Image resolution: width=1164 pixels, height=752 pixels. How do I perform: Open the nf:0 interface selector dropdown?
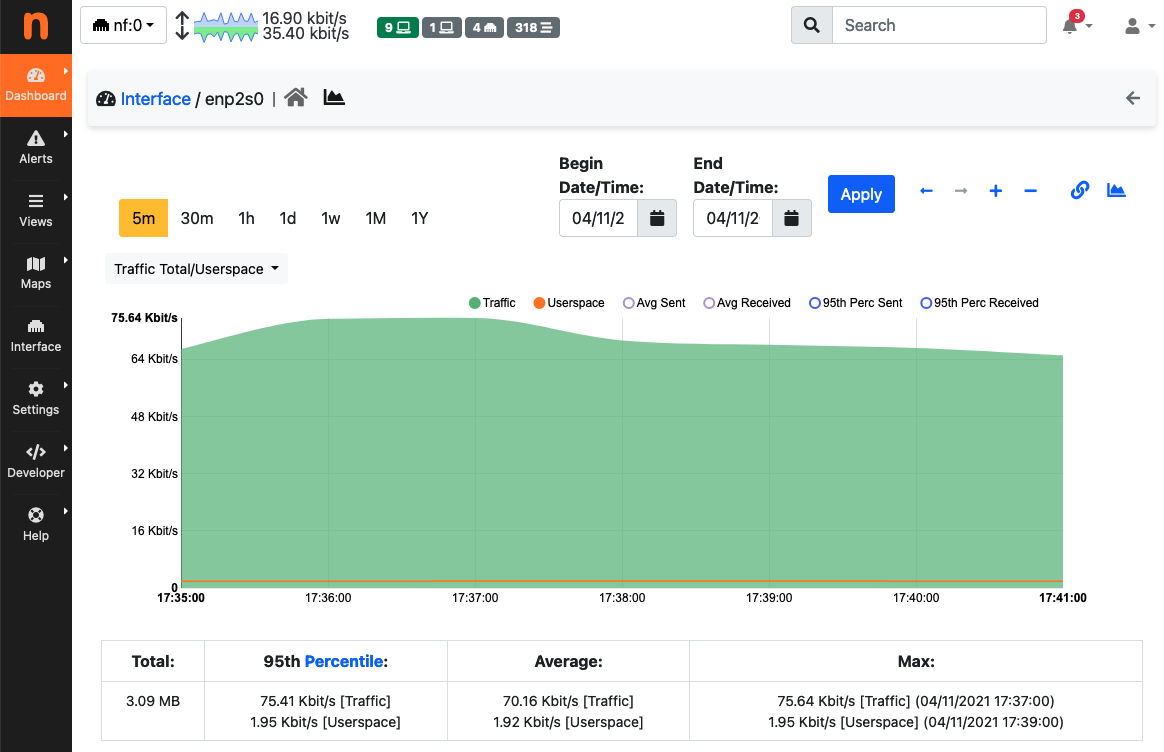123,25
